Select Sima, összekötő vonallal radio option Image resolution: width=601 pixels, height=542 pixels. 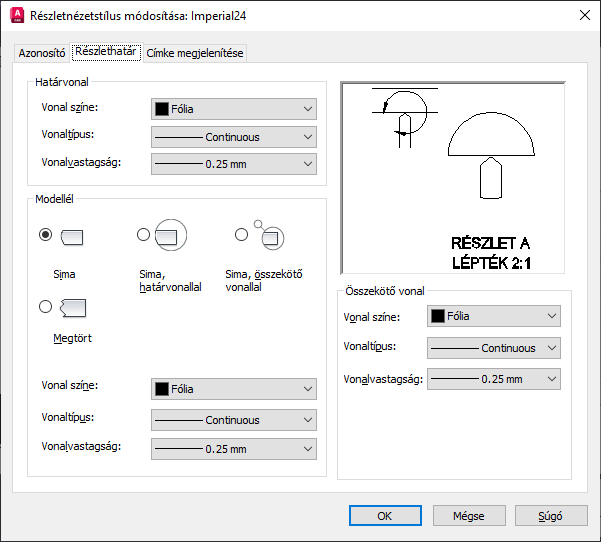(241, 234)
